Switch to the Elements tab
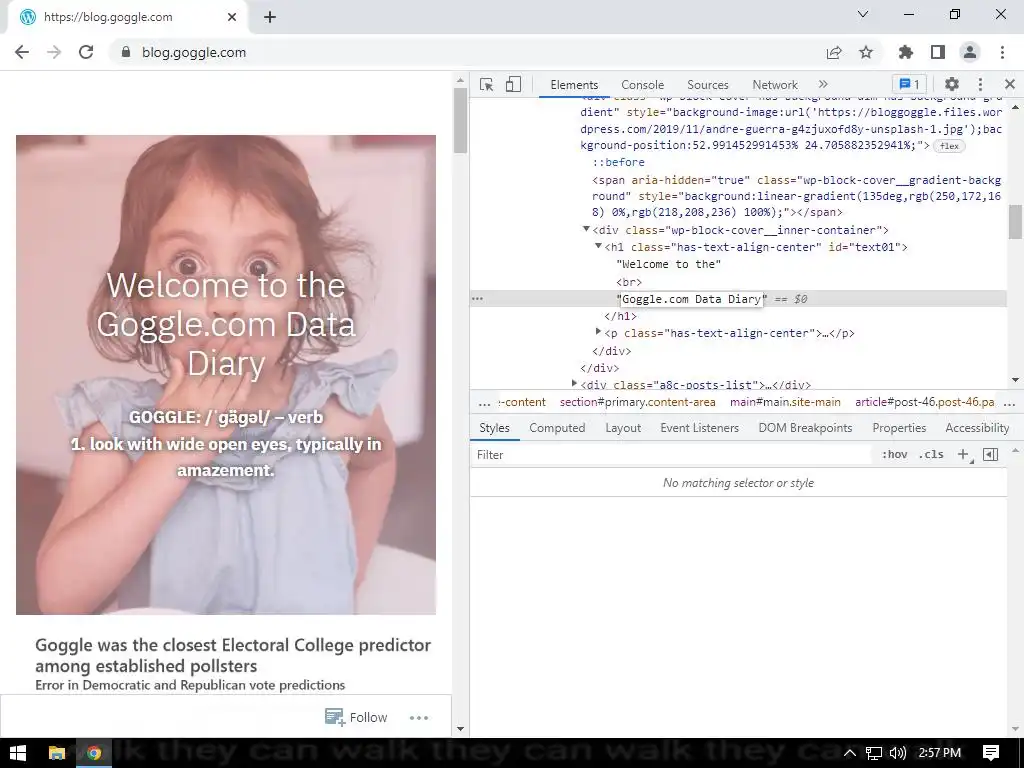Screen dimensions: 1024x768 pos(574,85)
